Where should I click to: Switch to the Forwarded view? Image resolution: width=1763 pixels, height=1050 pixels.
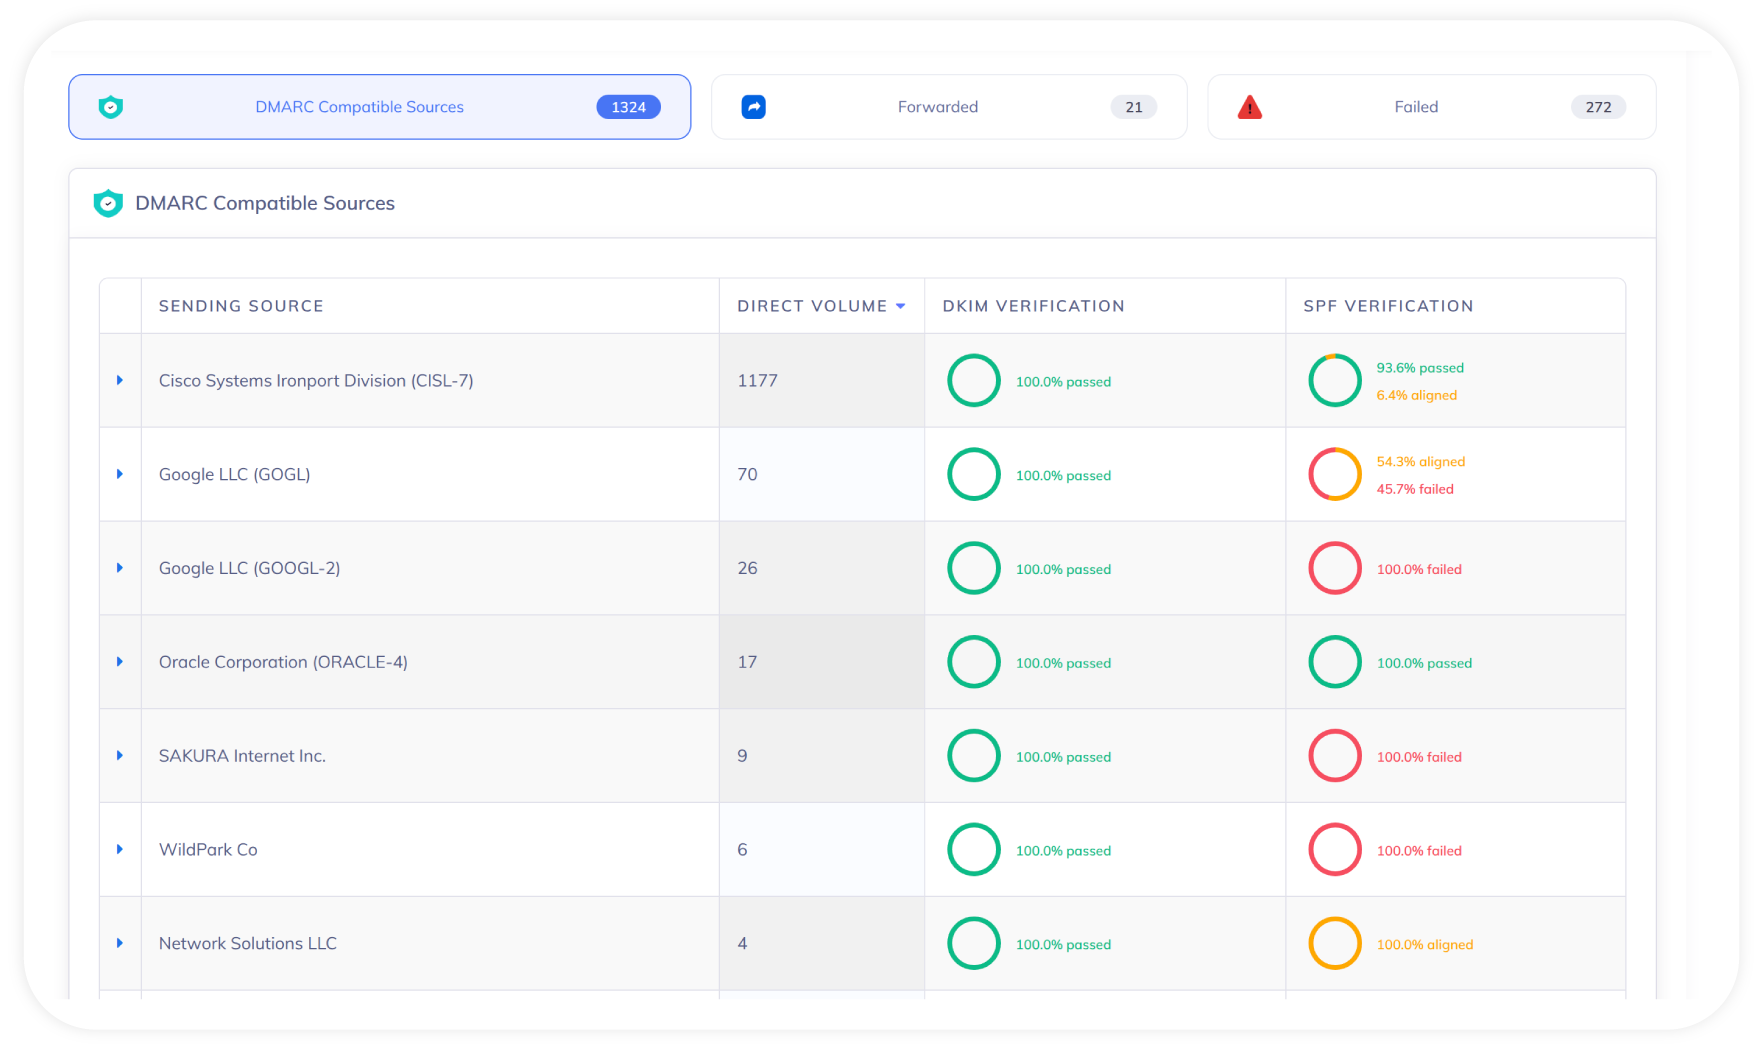(938, 107)
